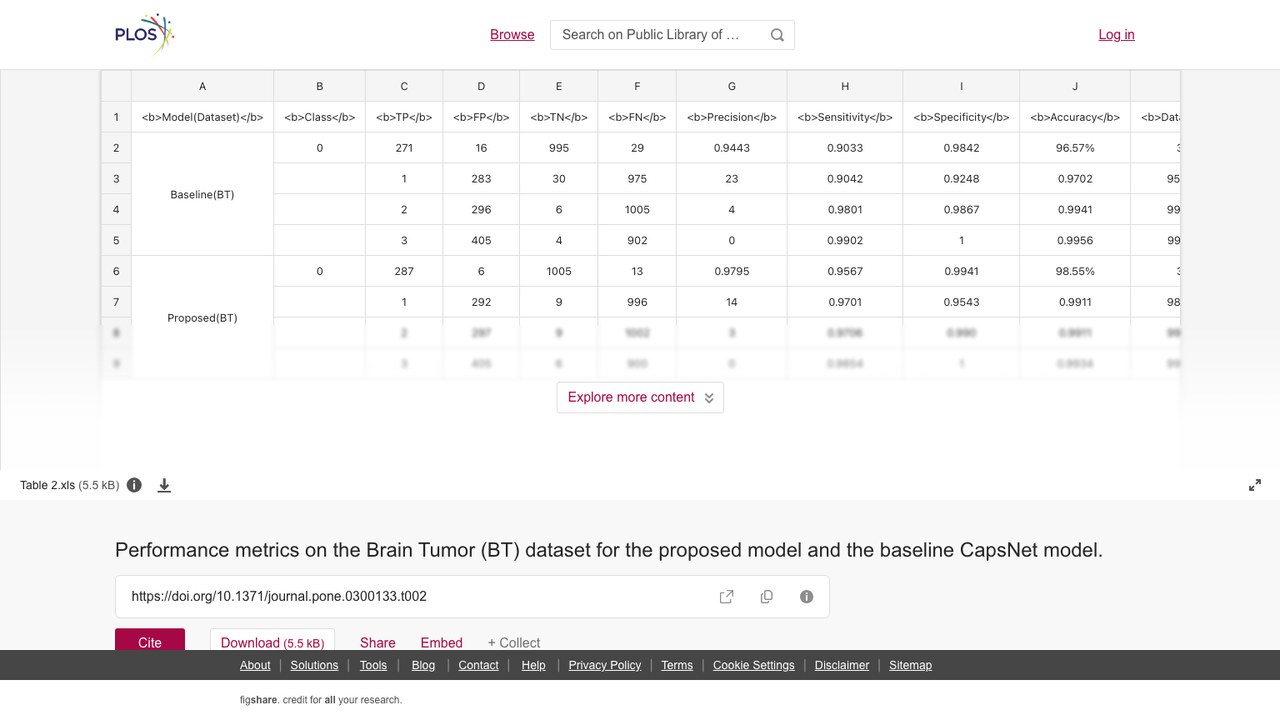The height and width of the screenshot is (720, 1280).
Task: Click the search magnifier icon
Action: tap(777, 35)
